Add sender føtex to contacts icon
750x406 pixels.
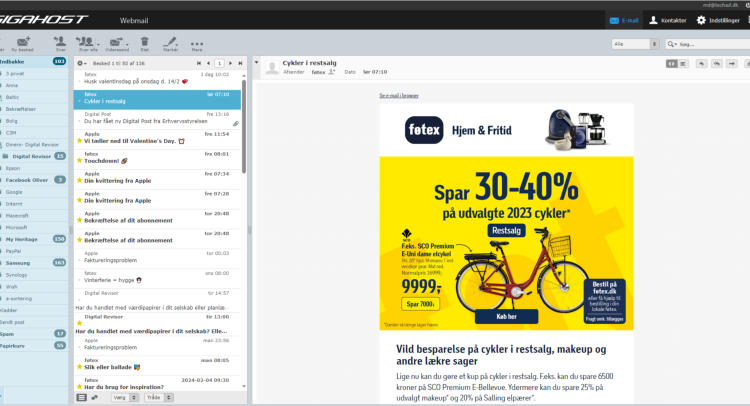tap(331, 72)
